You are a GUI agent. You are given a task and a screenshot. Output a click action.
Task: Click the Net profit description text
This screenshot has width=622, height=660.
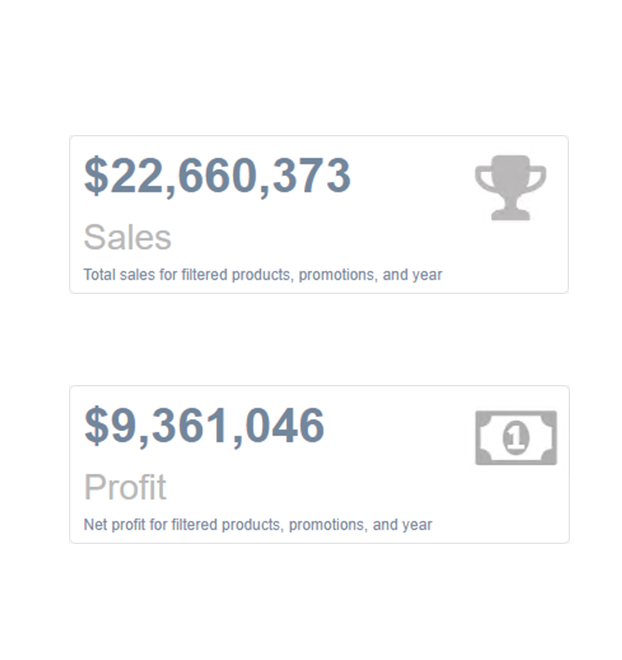click(258, 525)
